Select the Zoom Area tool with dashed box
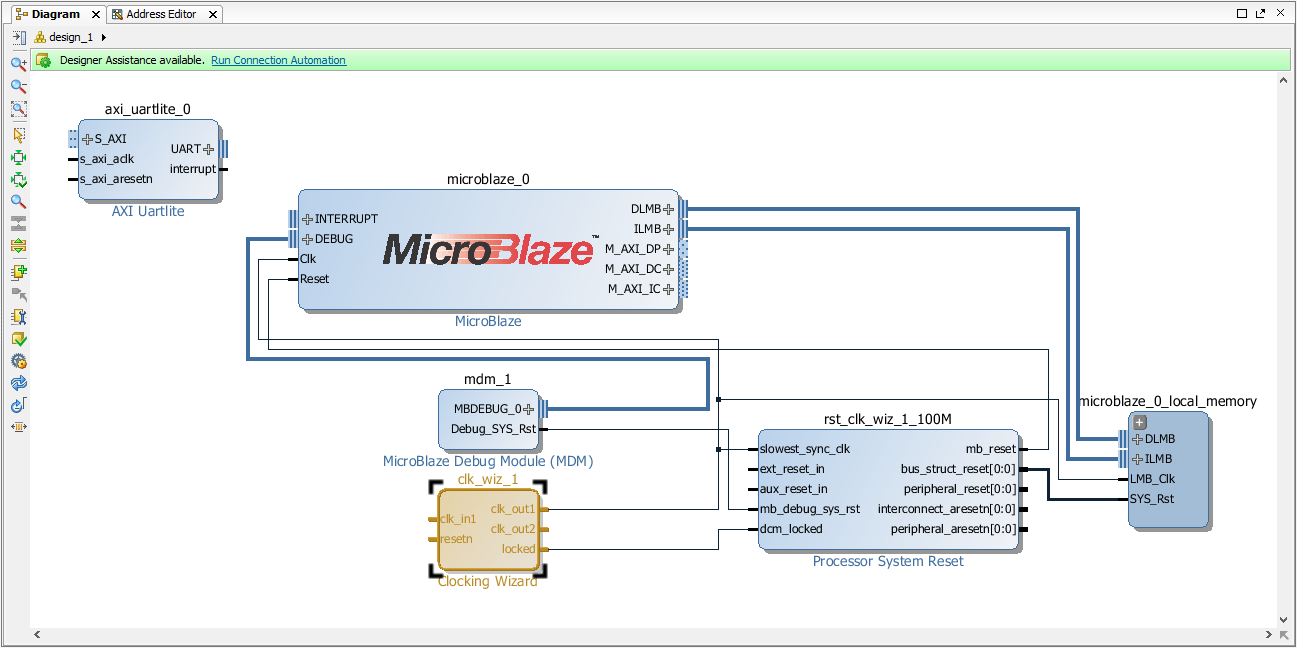 tap(18, 109)
